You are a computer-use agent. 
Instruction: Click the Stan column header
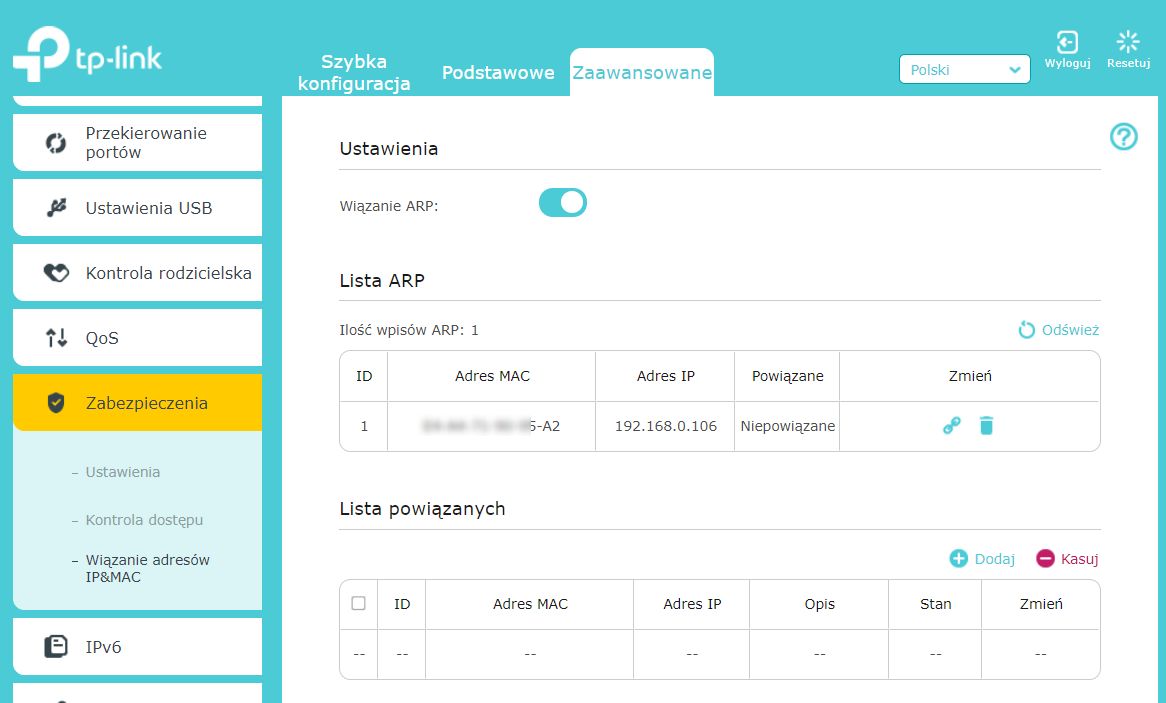pyautogui.click(x=935, y=604)
